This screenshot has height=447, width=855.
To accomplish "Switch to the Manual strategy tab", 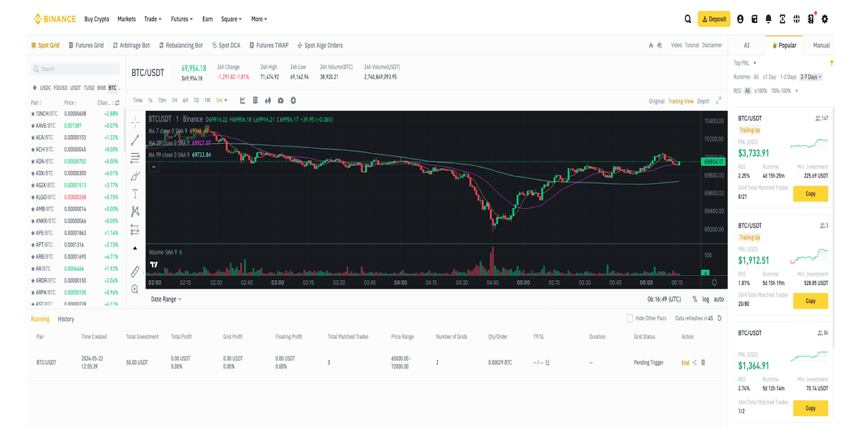I will point(821,45).
